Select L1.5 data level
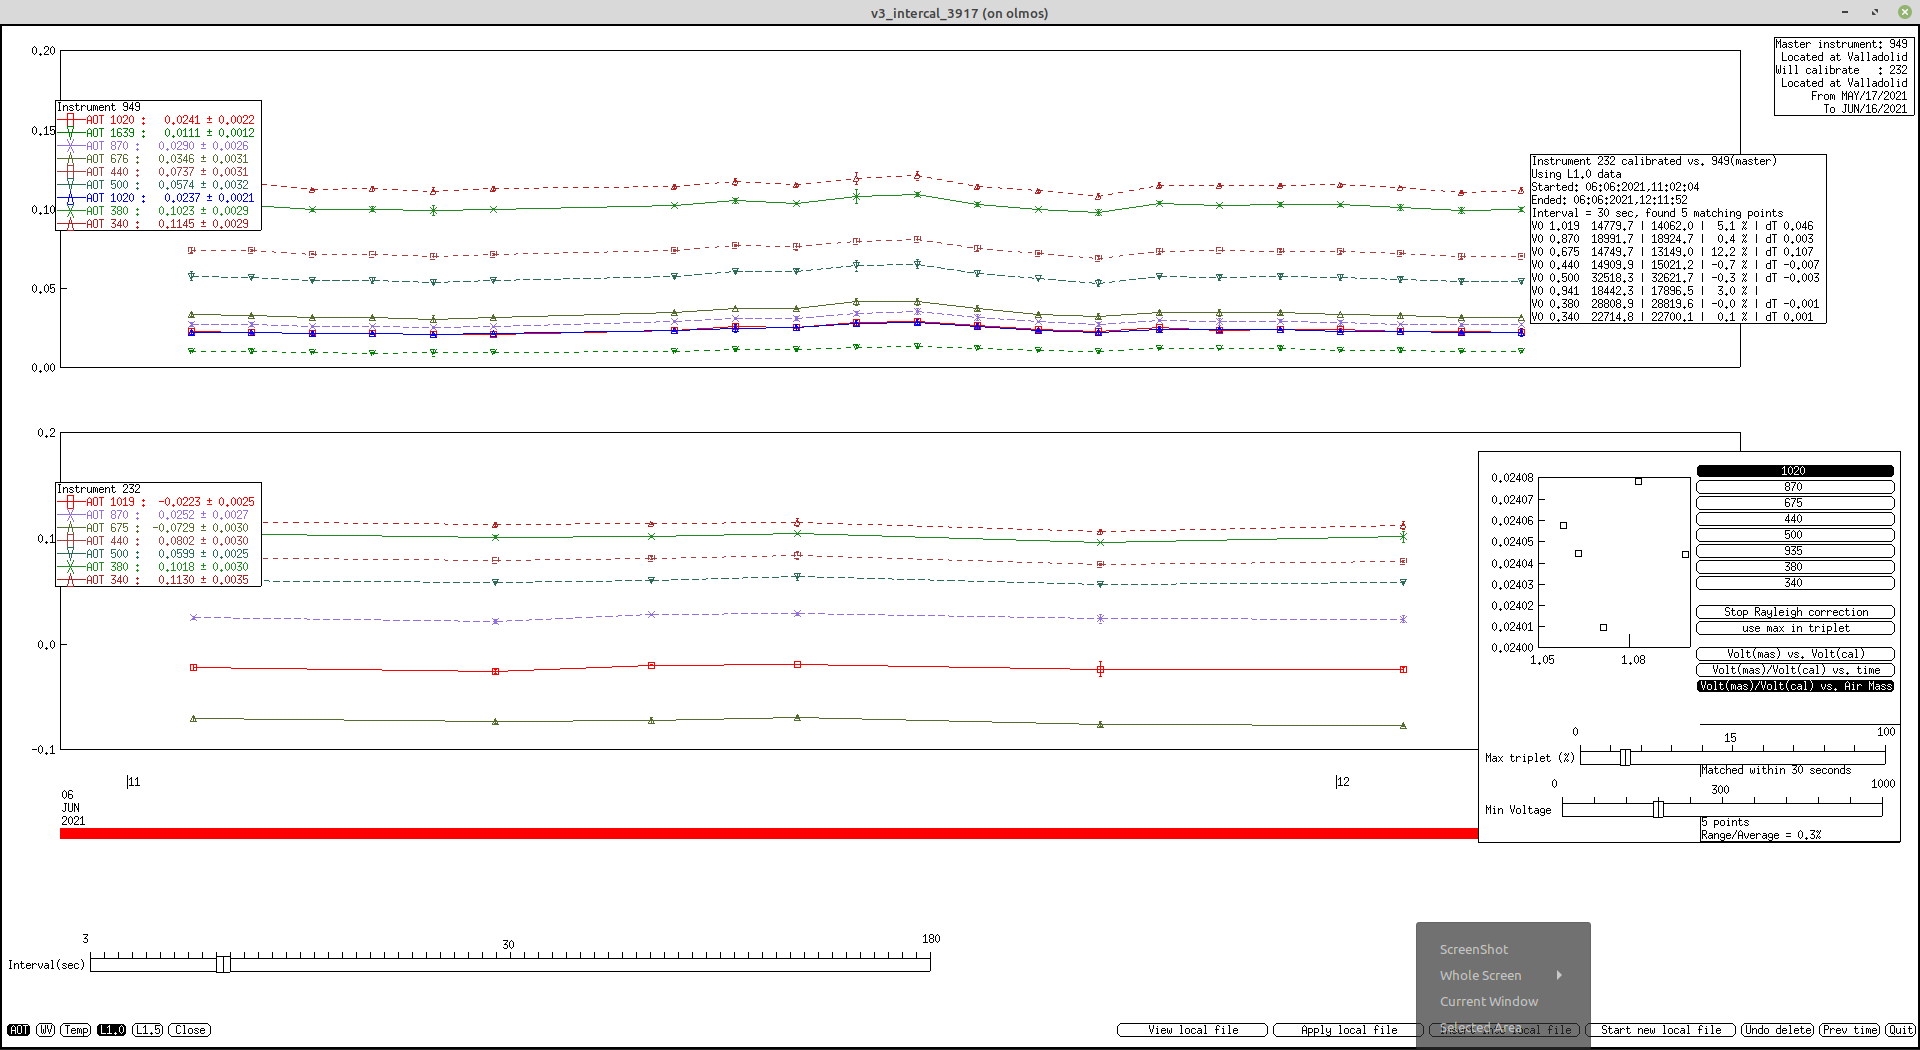1920x1050 pixels. coord(148,1030)
